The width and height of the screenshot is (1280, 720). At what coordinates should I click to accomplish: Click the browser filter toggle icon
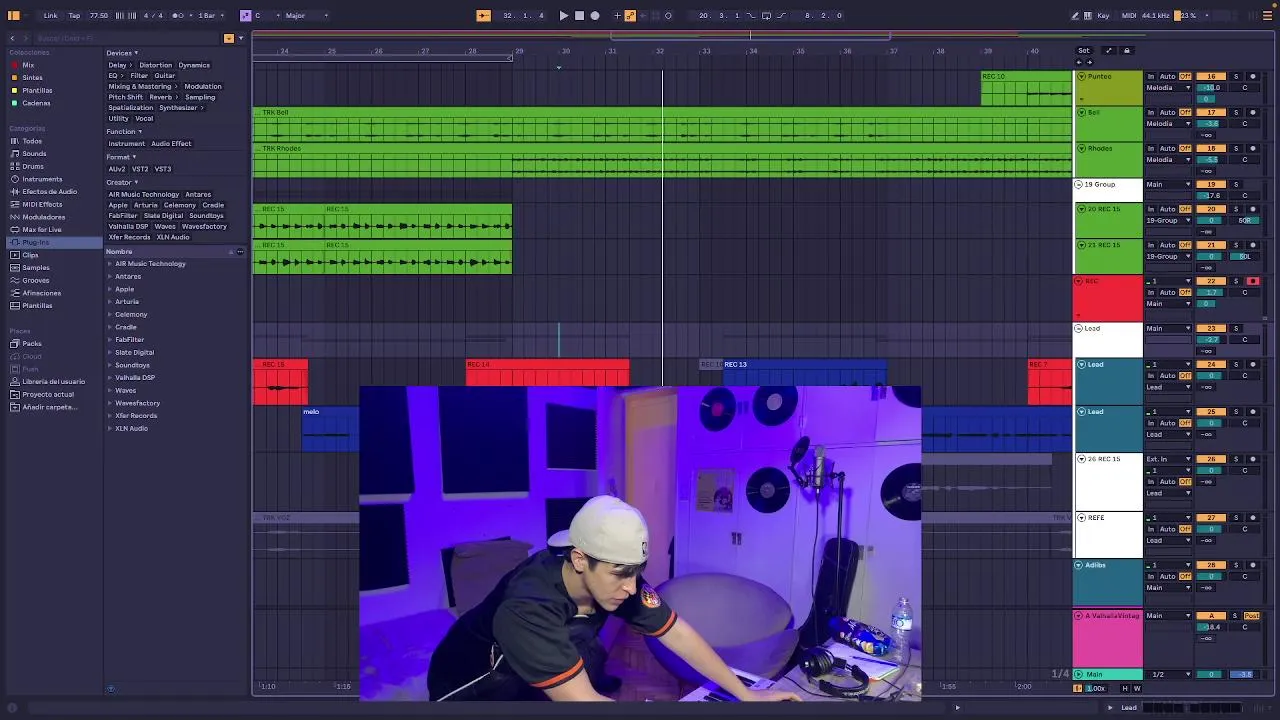229,38
